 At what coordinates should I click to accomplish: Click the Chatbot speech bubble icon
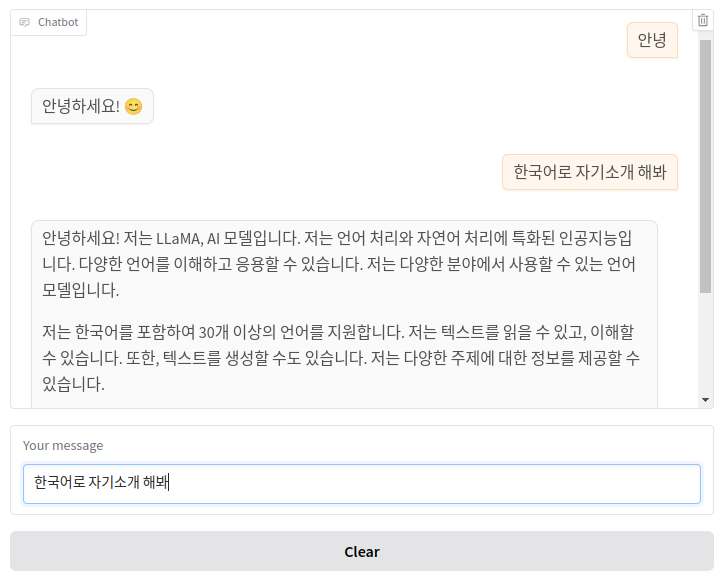(x=24, y=22)
